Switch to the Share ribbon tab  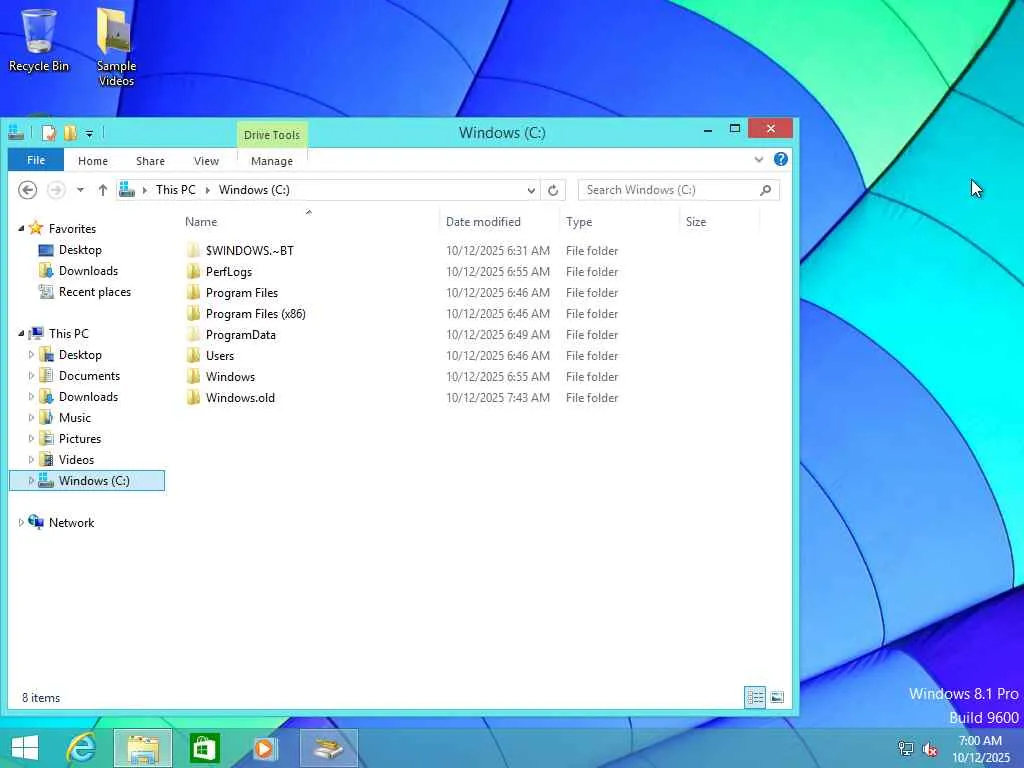pos(150,161)
